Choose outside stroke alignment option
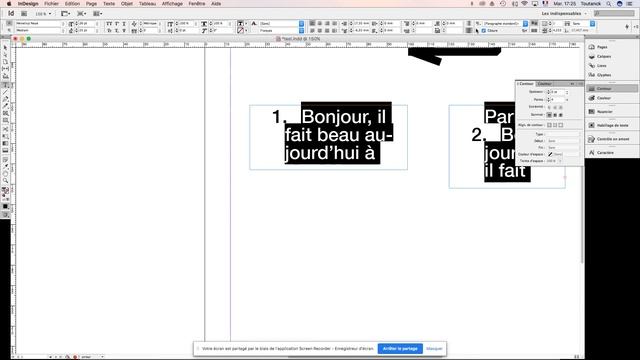 pyautogui.click(x=561, y=125)
